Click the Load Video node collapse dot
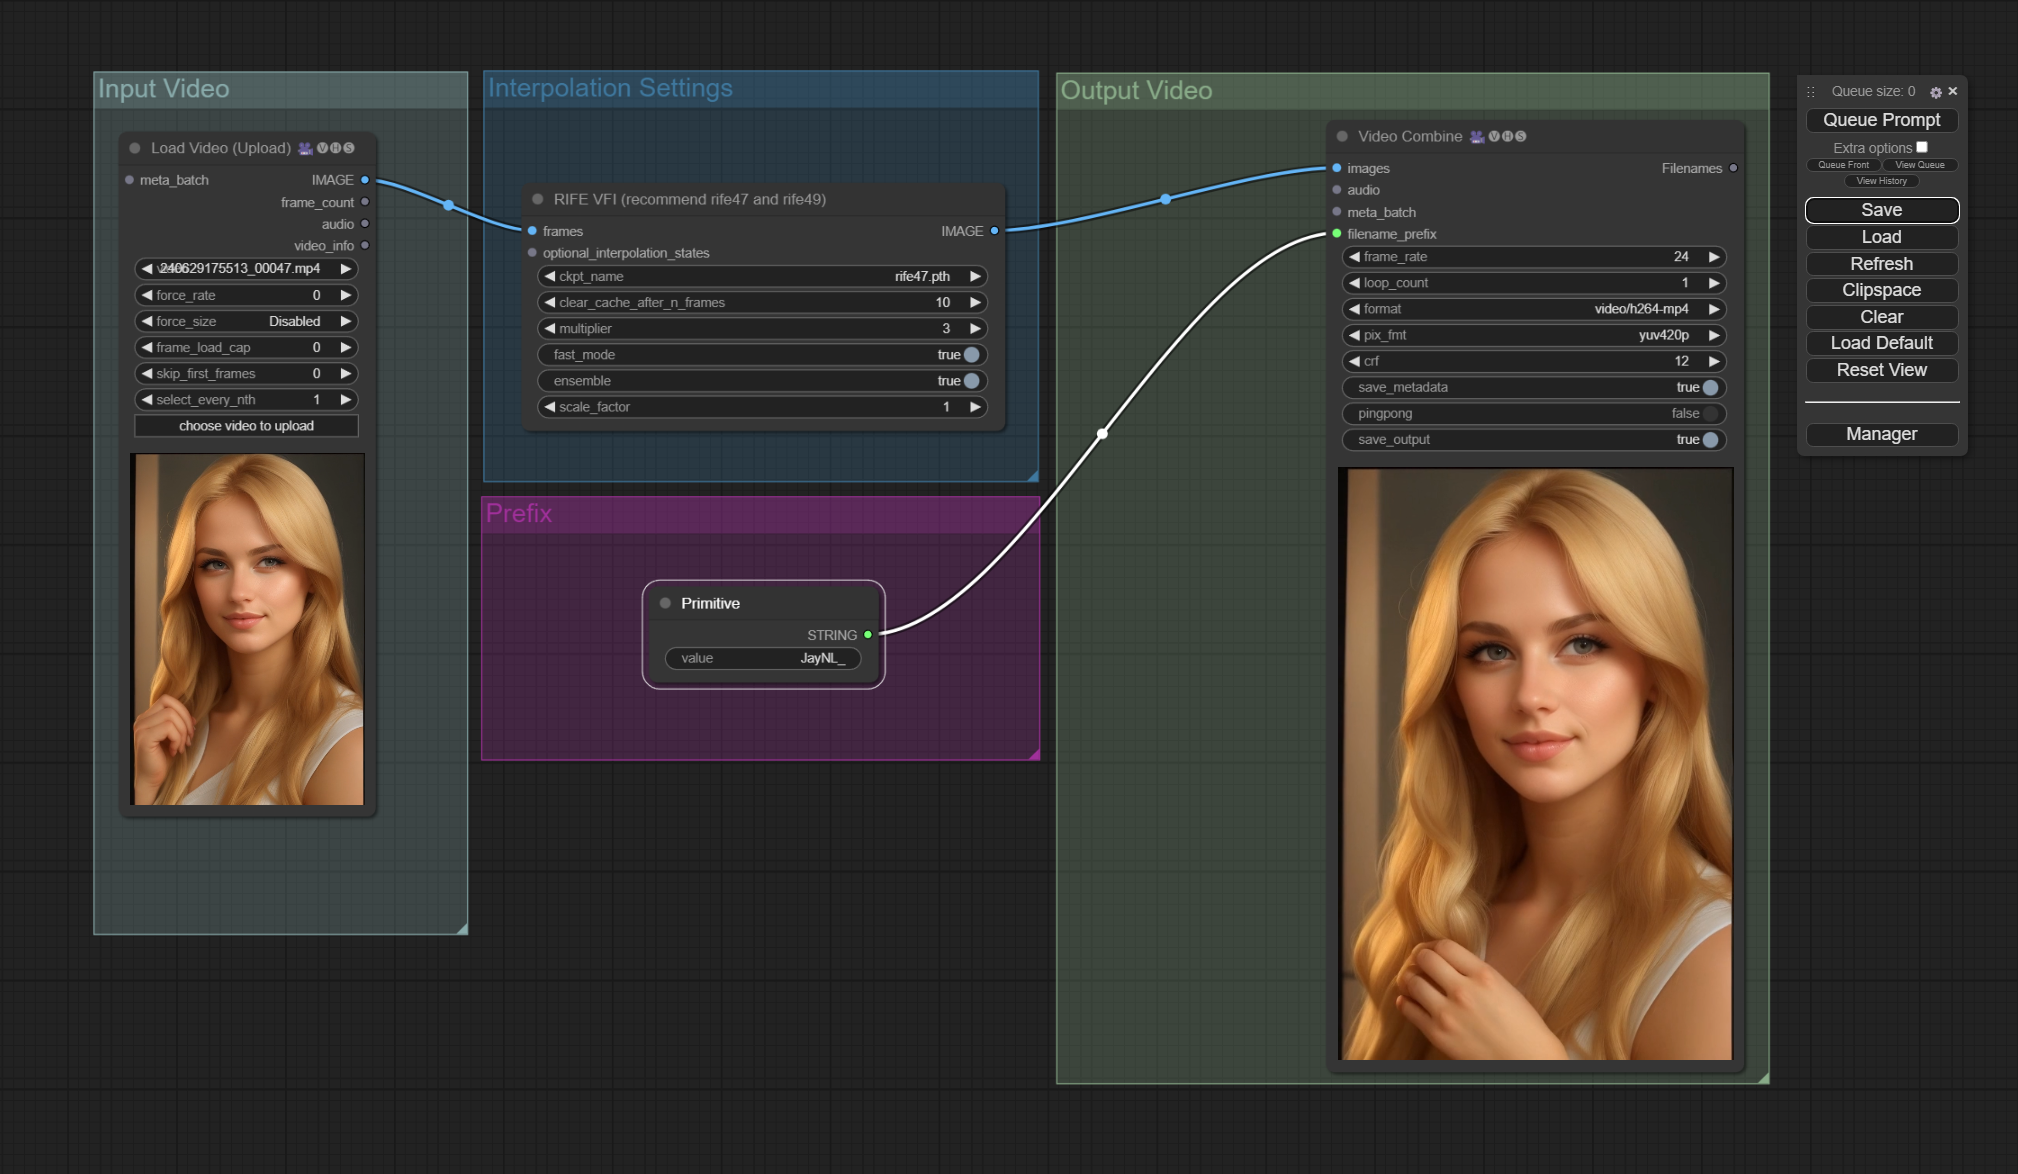This screenshot has width=2018, height=1174. [x=135, y=148]
